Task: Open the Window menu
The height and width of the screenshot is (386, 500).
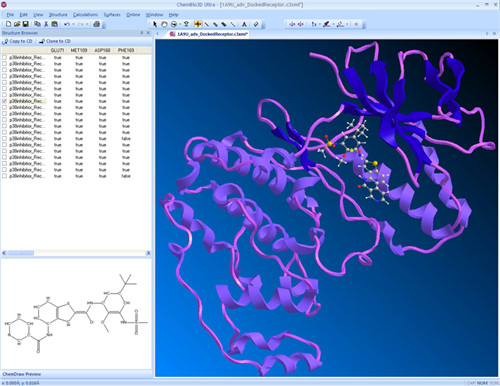Action: pyautogui.click(x=154, y=15)
